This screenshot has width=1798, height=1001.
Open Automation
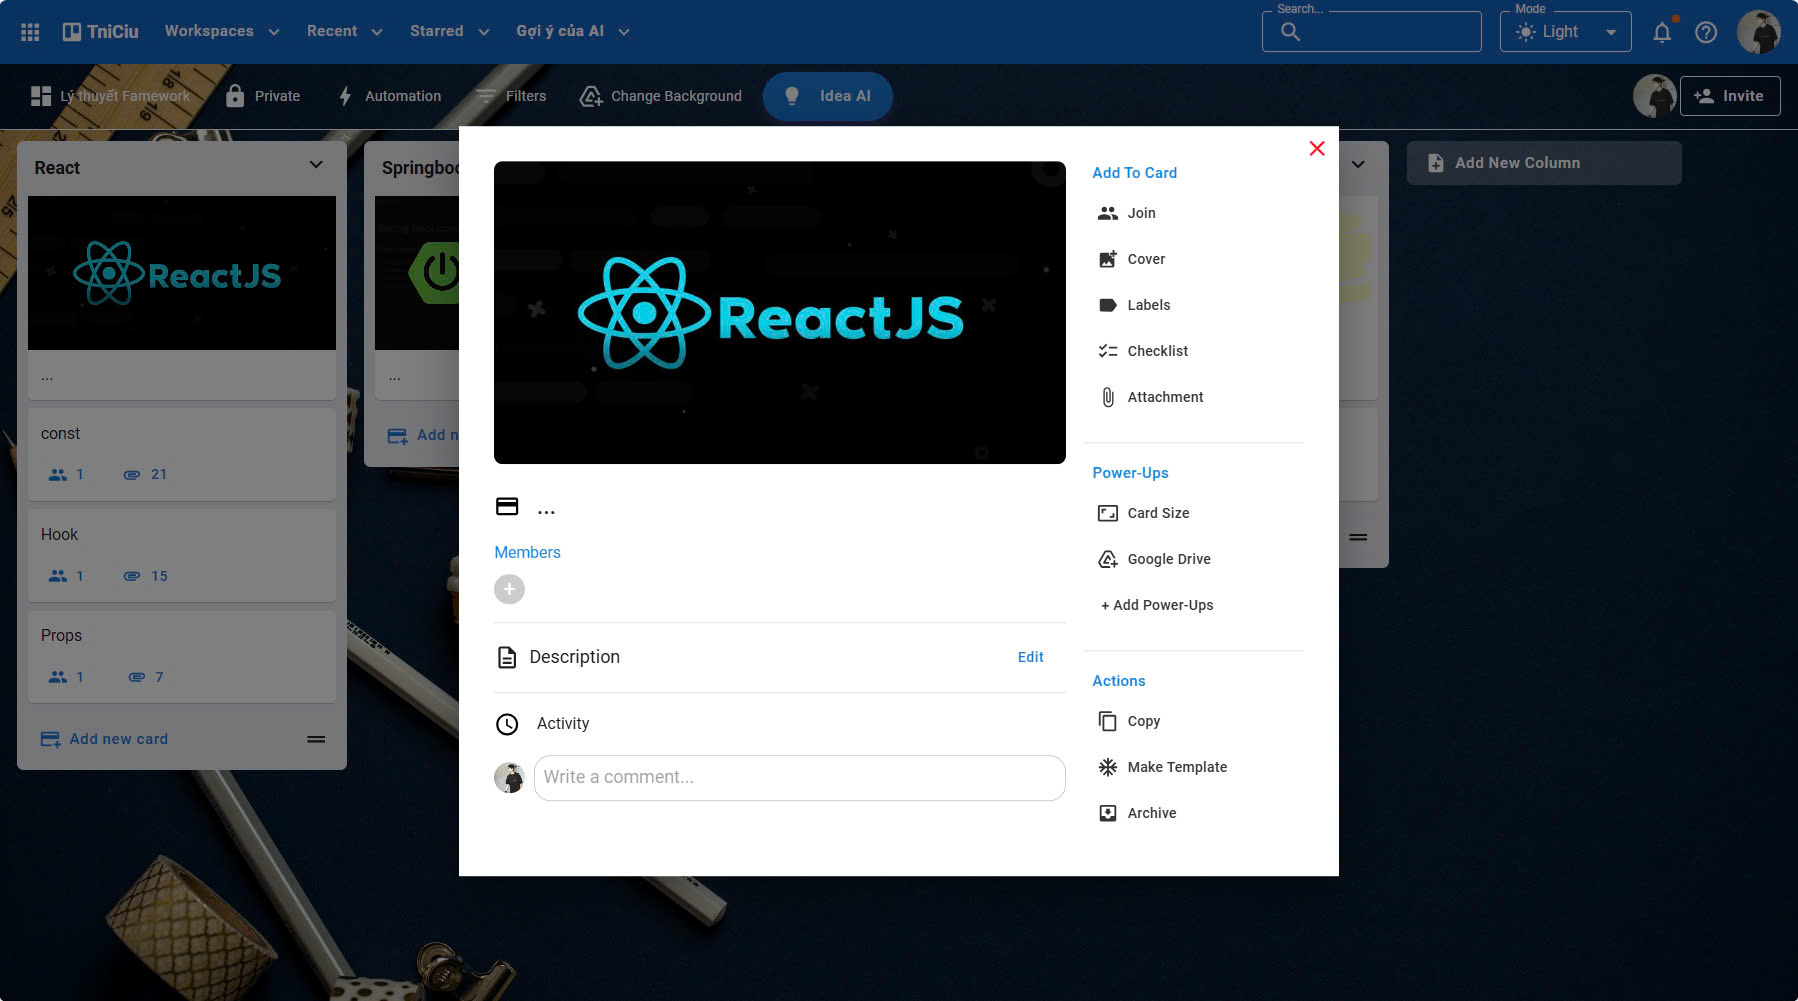coord(390,96)
